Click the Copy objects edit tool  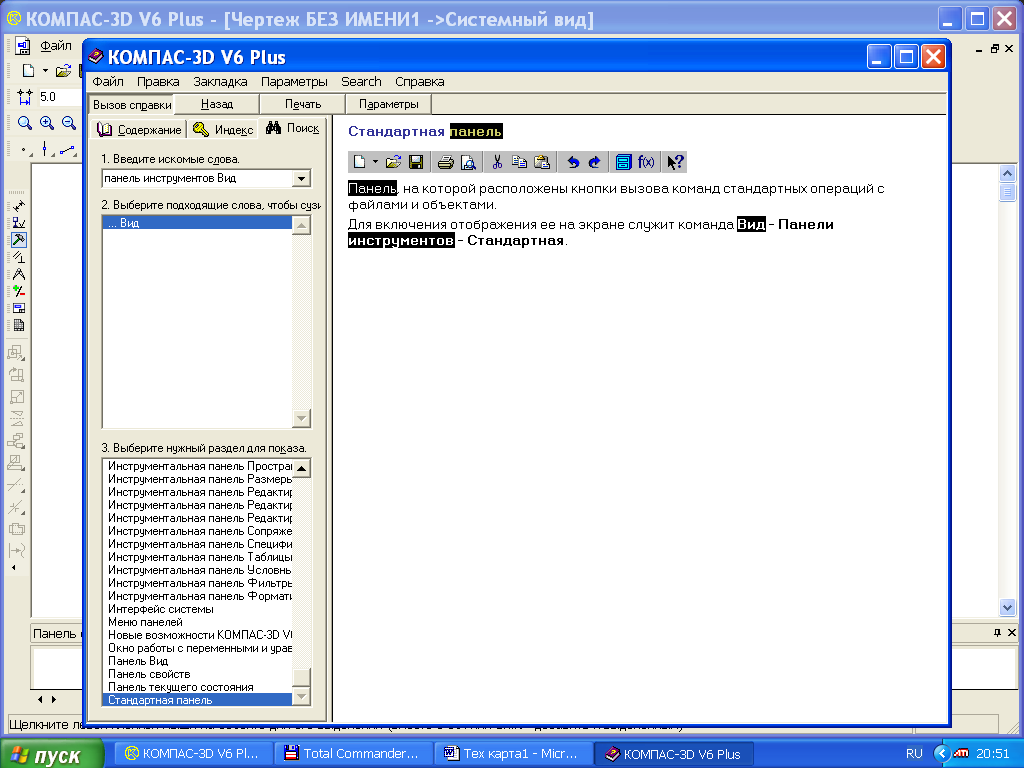[x=16, y=441]
